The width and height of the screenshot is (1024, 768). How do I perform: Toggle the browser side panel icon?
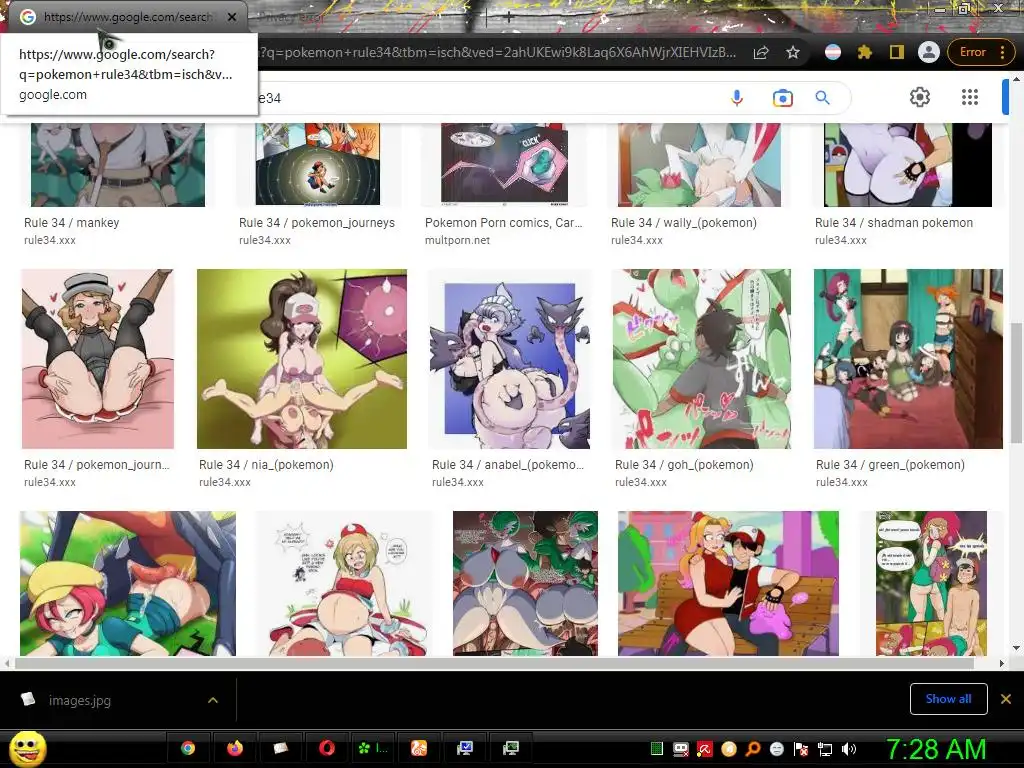coord(897,52)
